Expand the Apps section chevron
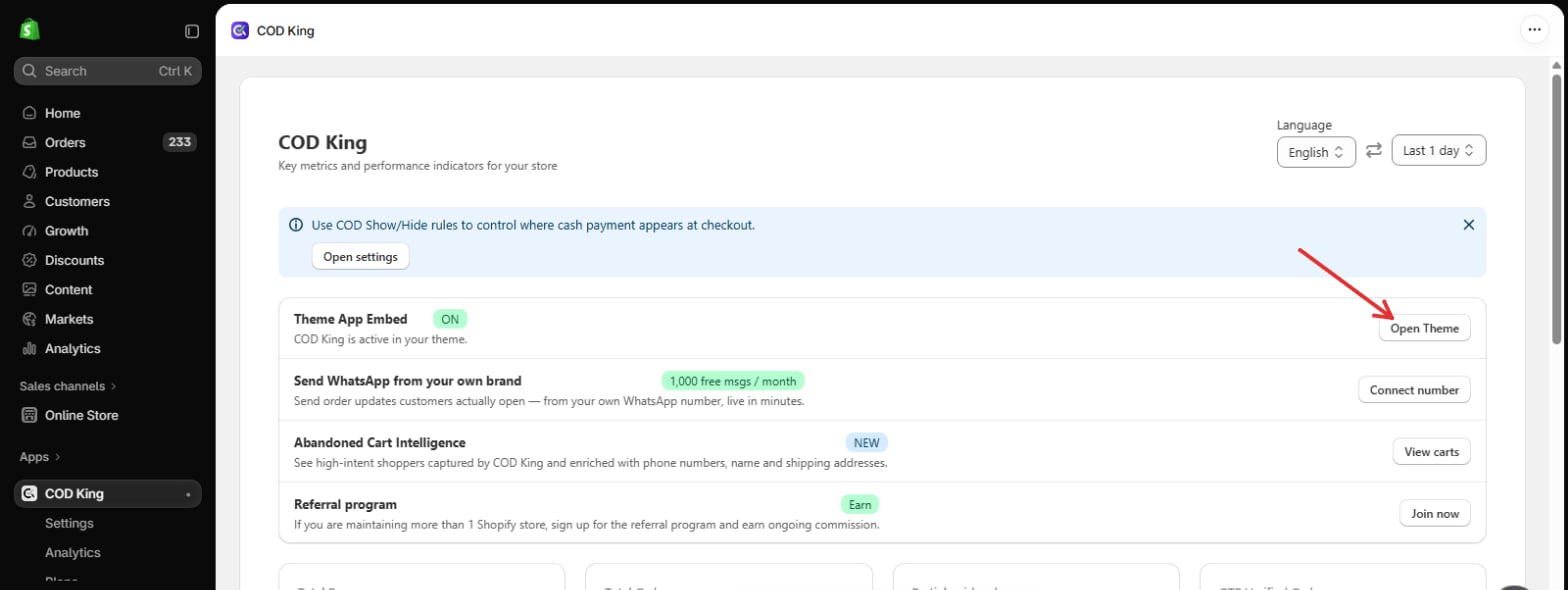 (x=58, y=457)
